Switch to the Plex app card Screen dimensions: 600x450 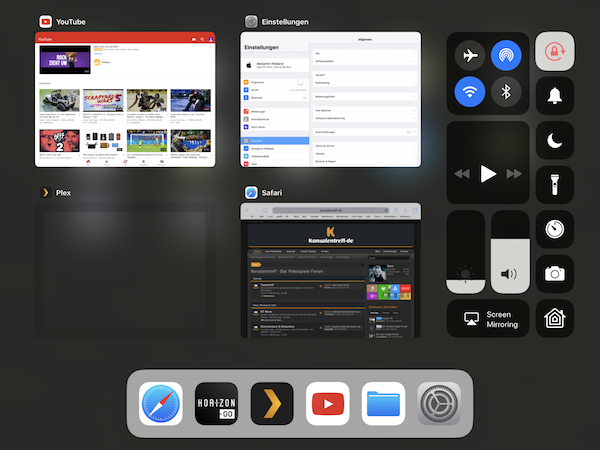(125, 270)
